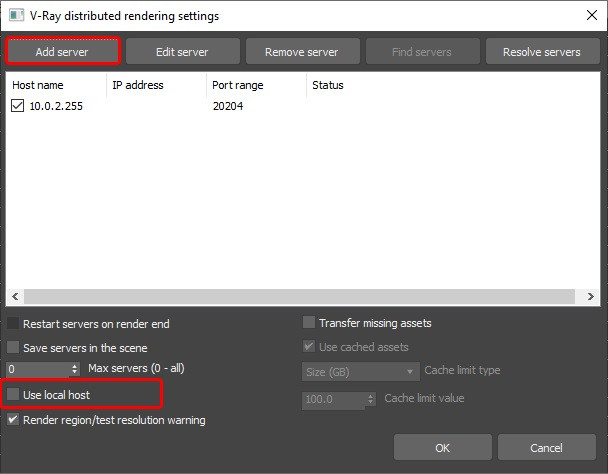Cancel the distributed rendering dialog
The height and width of the screenshot is (474, 608).
click(x=546, y=448)
